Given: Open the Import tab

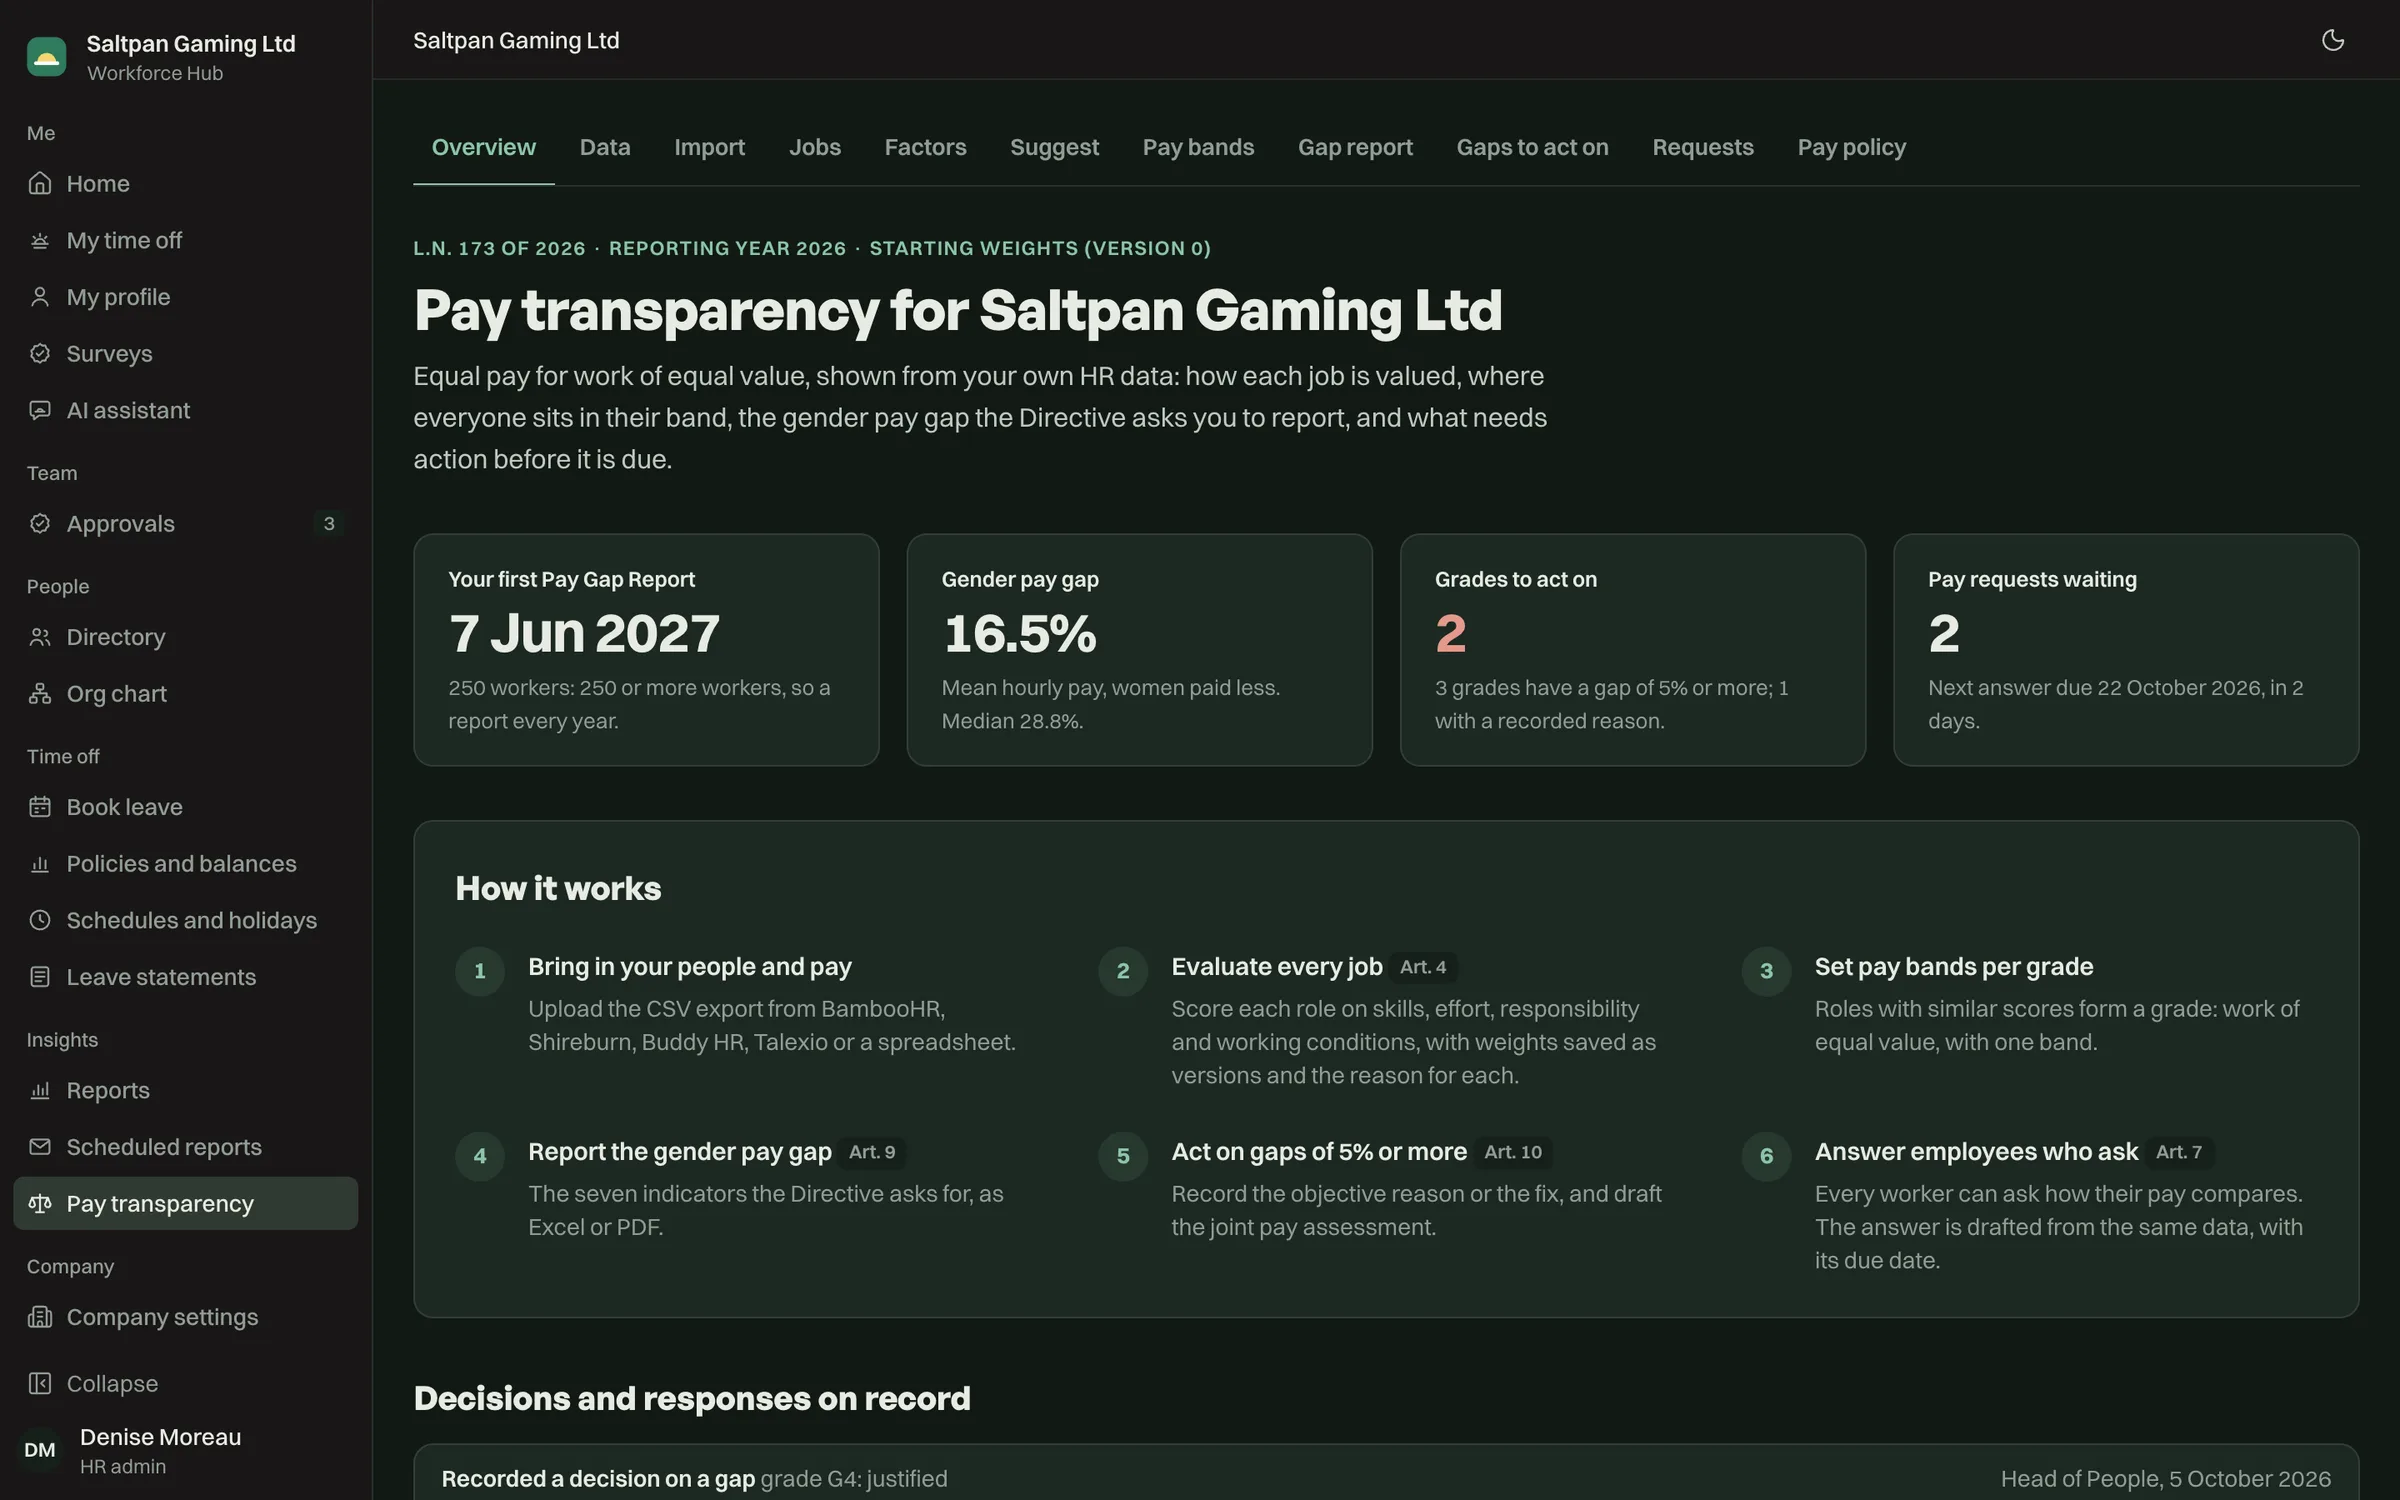Looking at the screenshot, I should click(x=709, y=147).
